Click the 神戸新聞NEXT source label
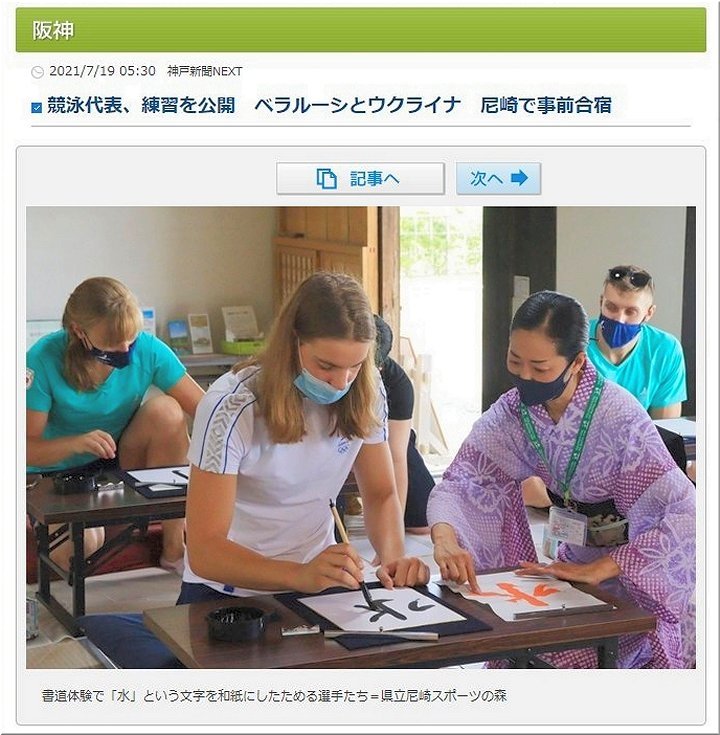The height and width of the screenshot is (735, 720). [205, 72]
